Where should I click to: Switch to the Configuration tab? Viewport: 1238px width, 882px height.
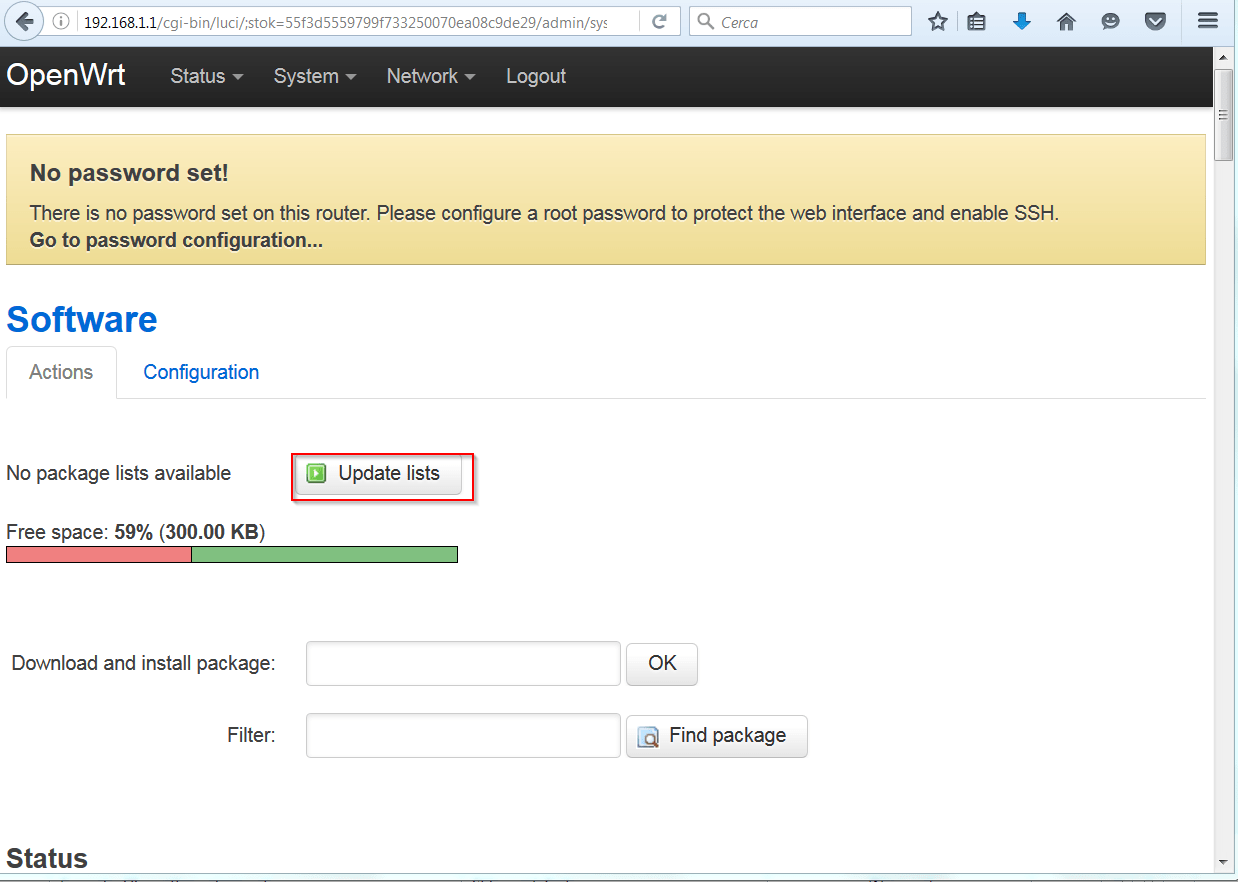[200, 372]
